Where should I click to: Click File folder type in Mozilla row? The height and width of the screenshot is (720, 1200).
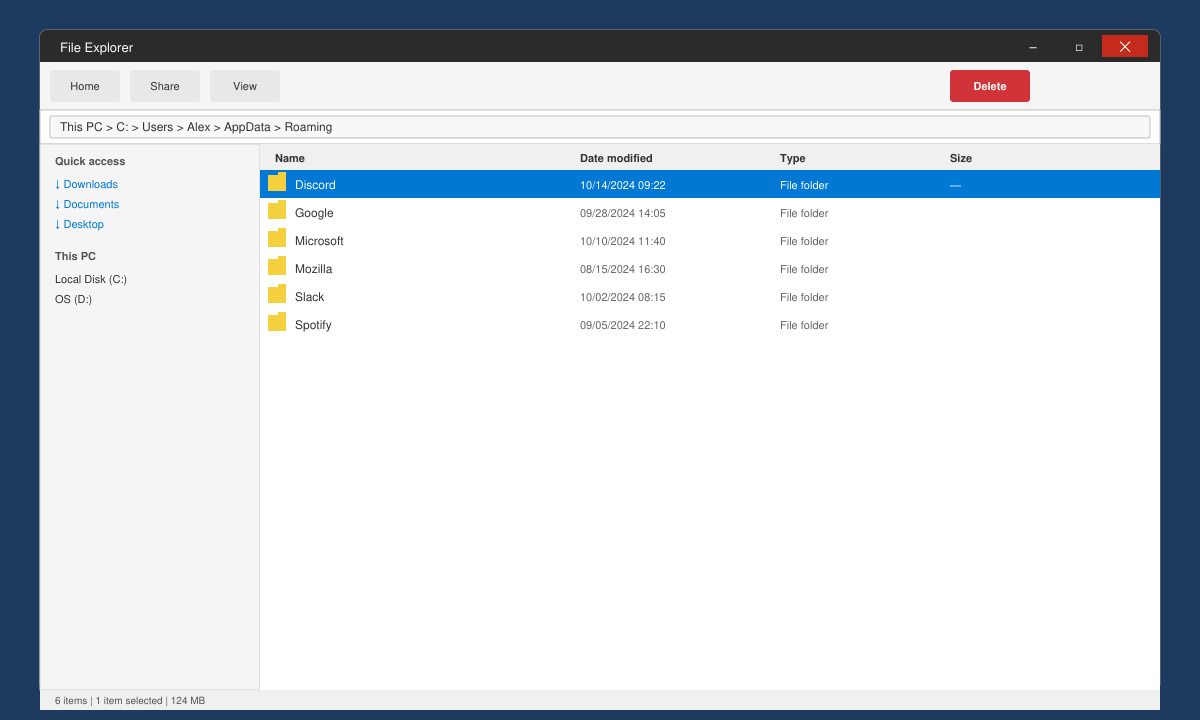tap(804, 269)
